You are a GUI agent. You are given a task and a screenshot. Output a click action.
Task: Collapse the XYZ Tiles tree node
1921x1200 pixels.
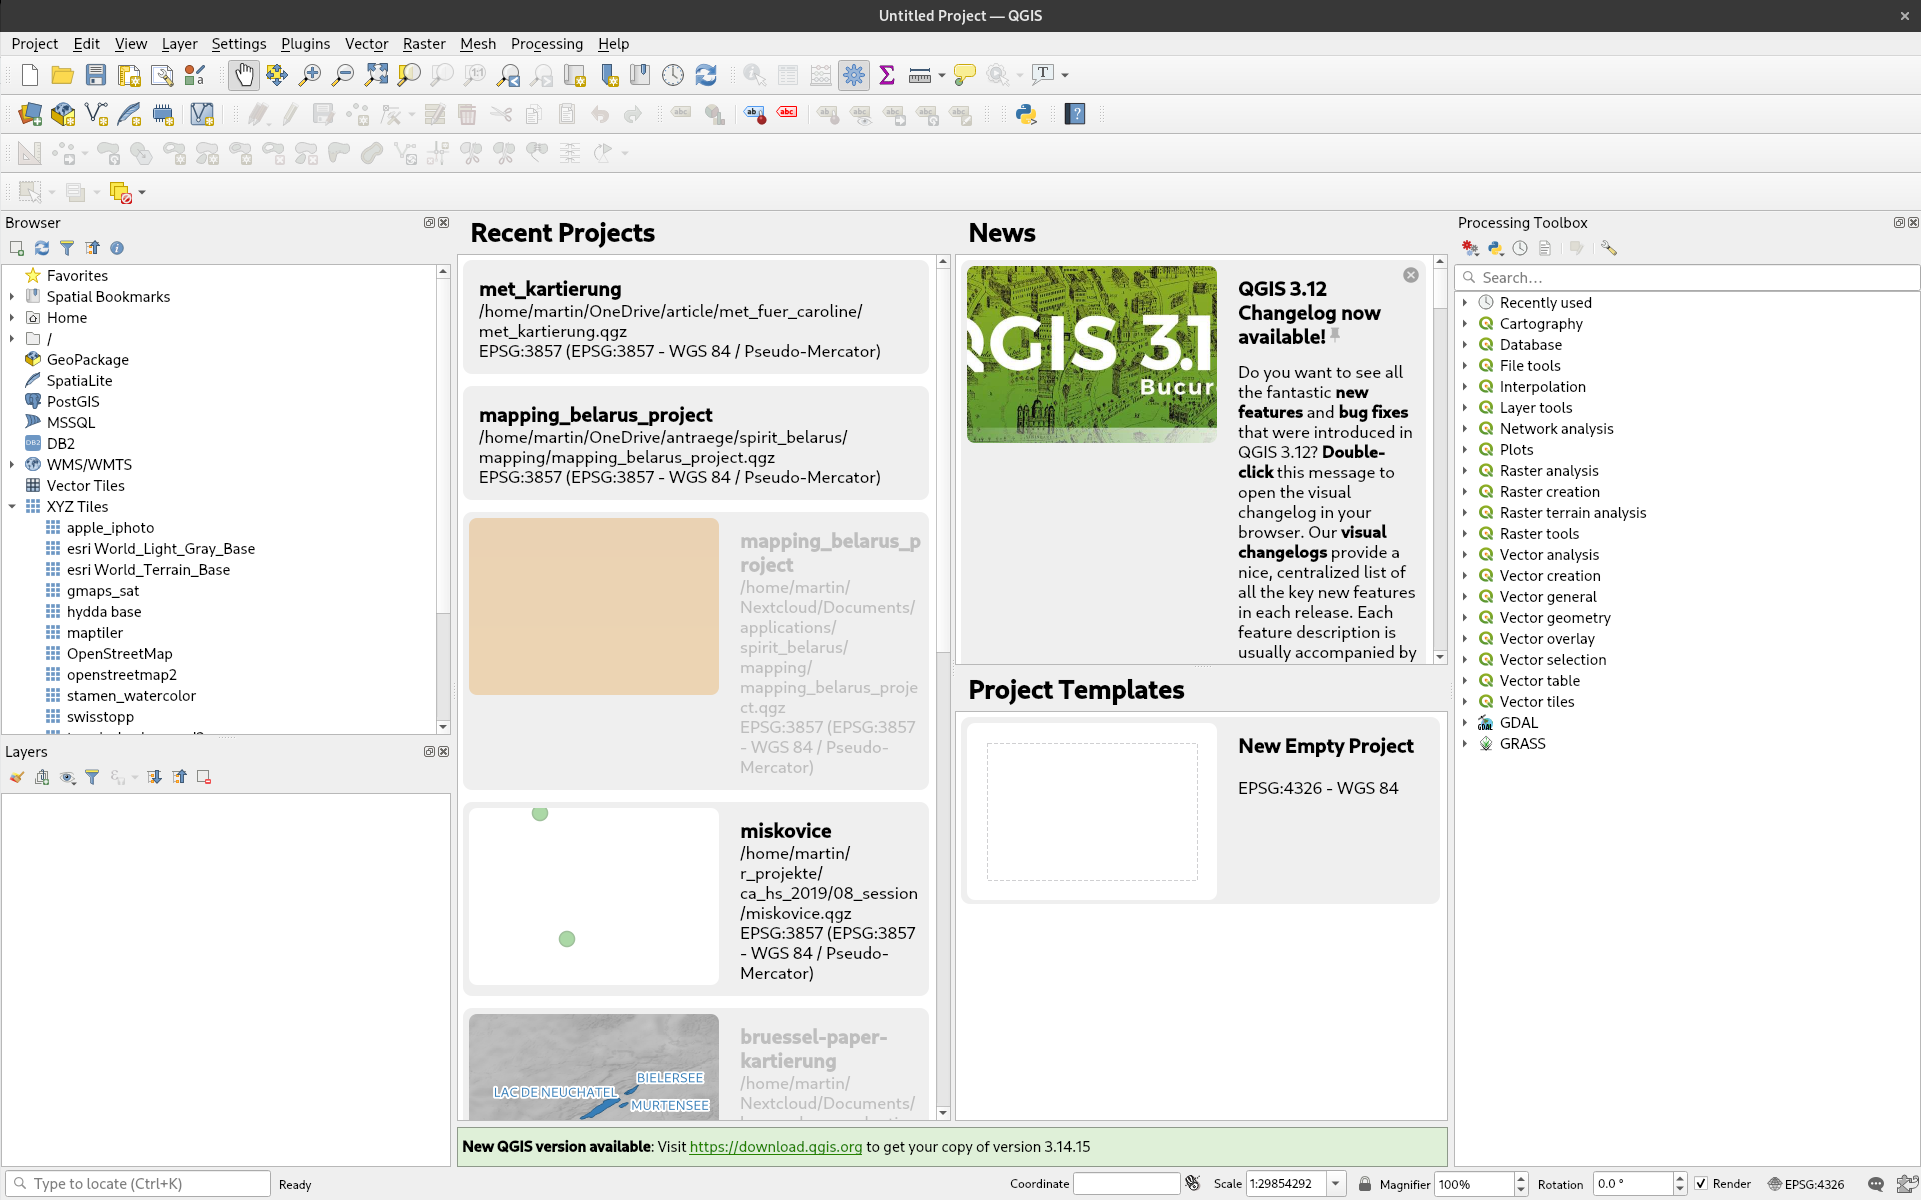pyautogui.click(x=12, y=507)
